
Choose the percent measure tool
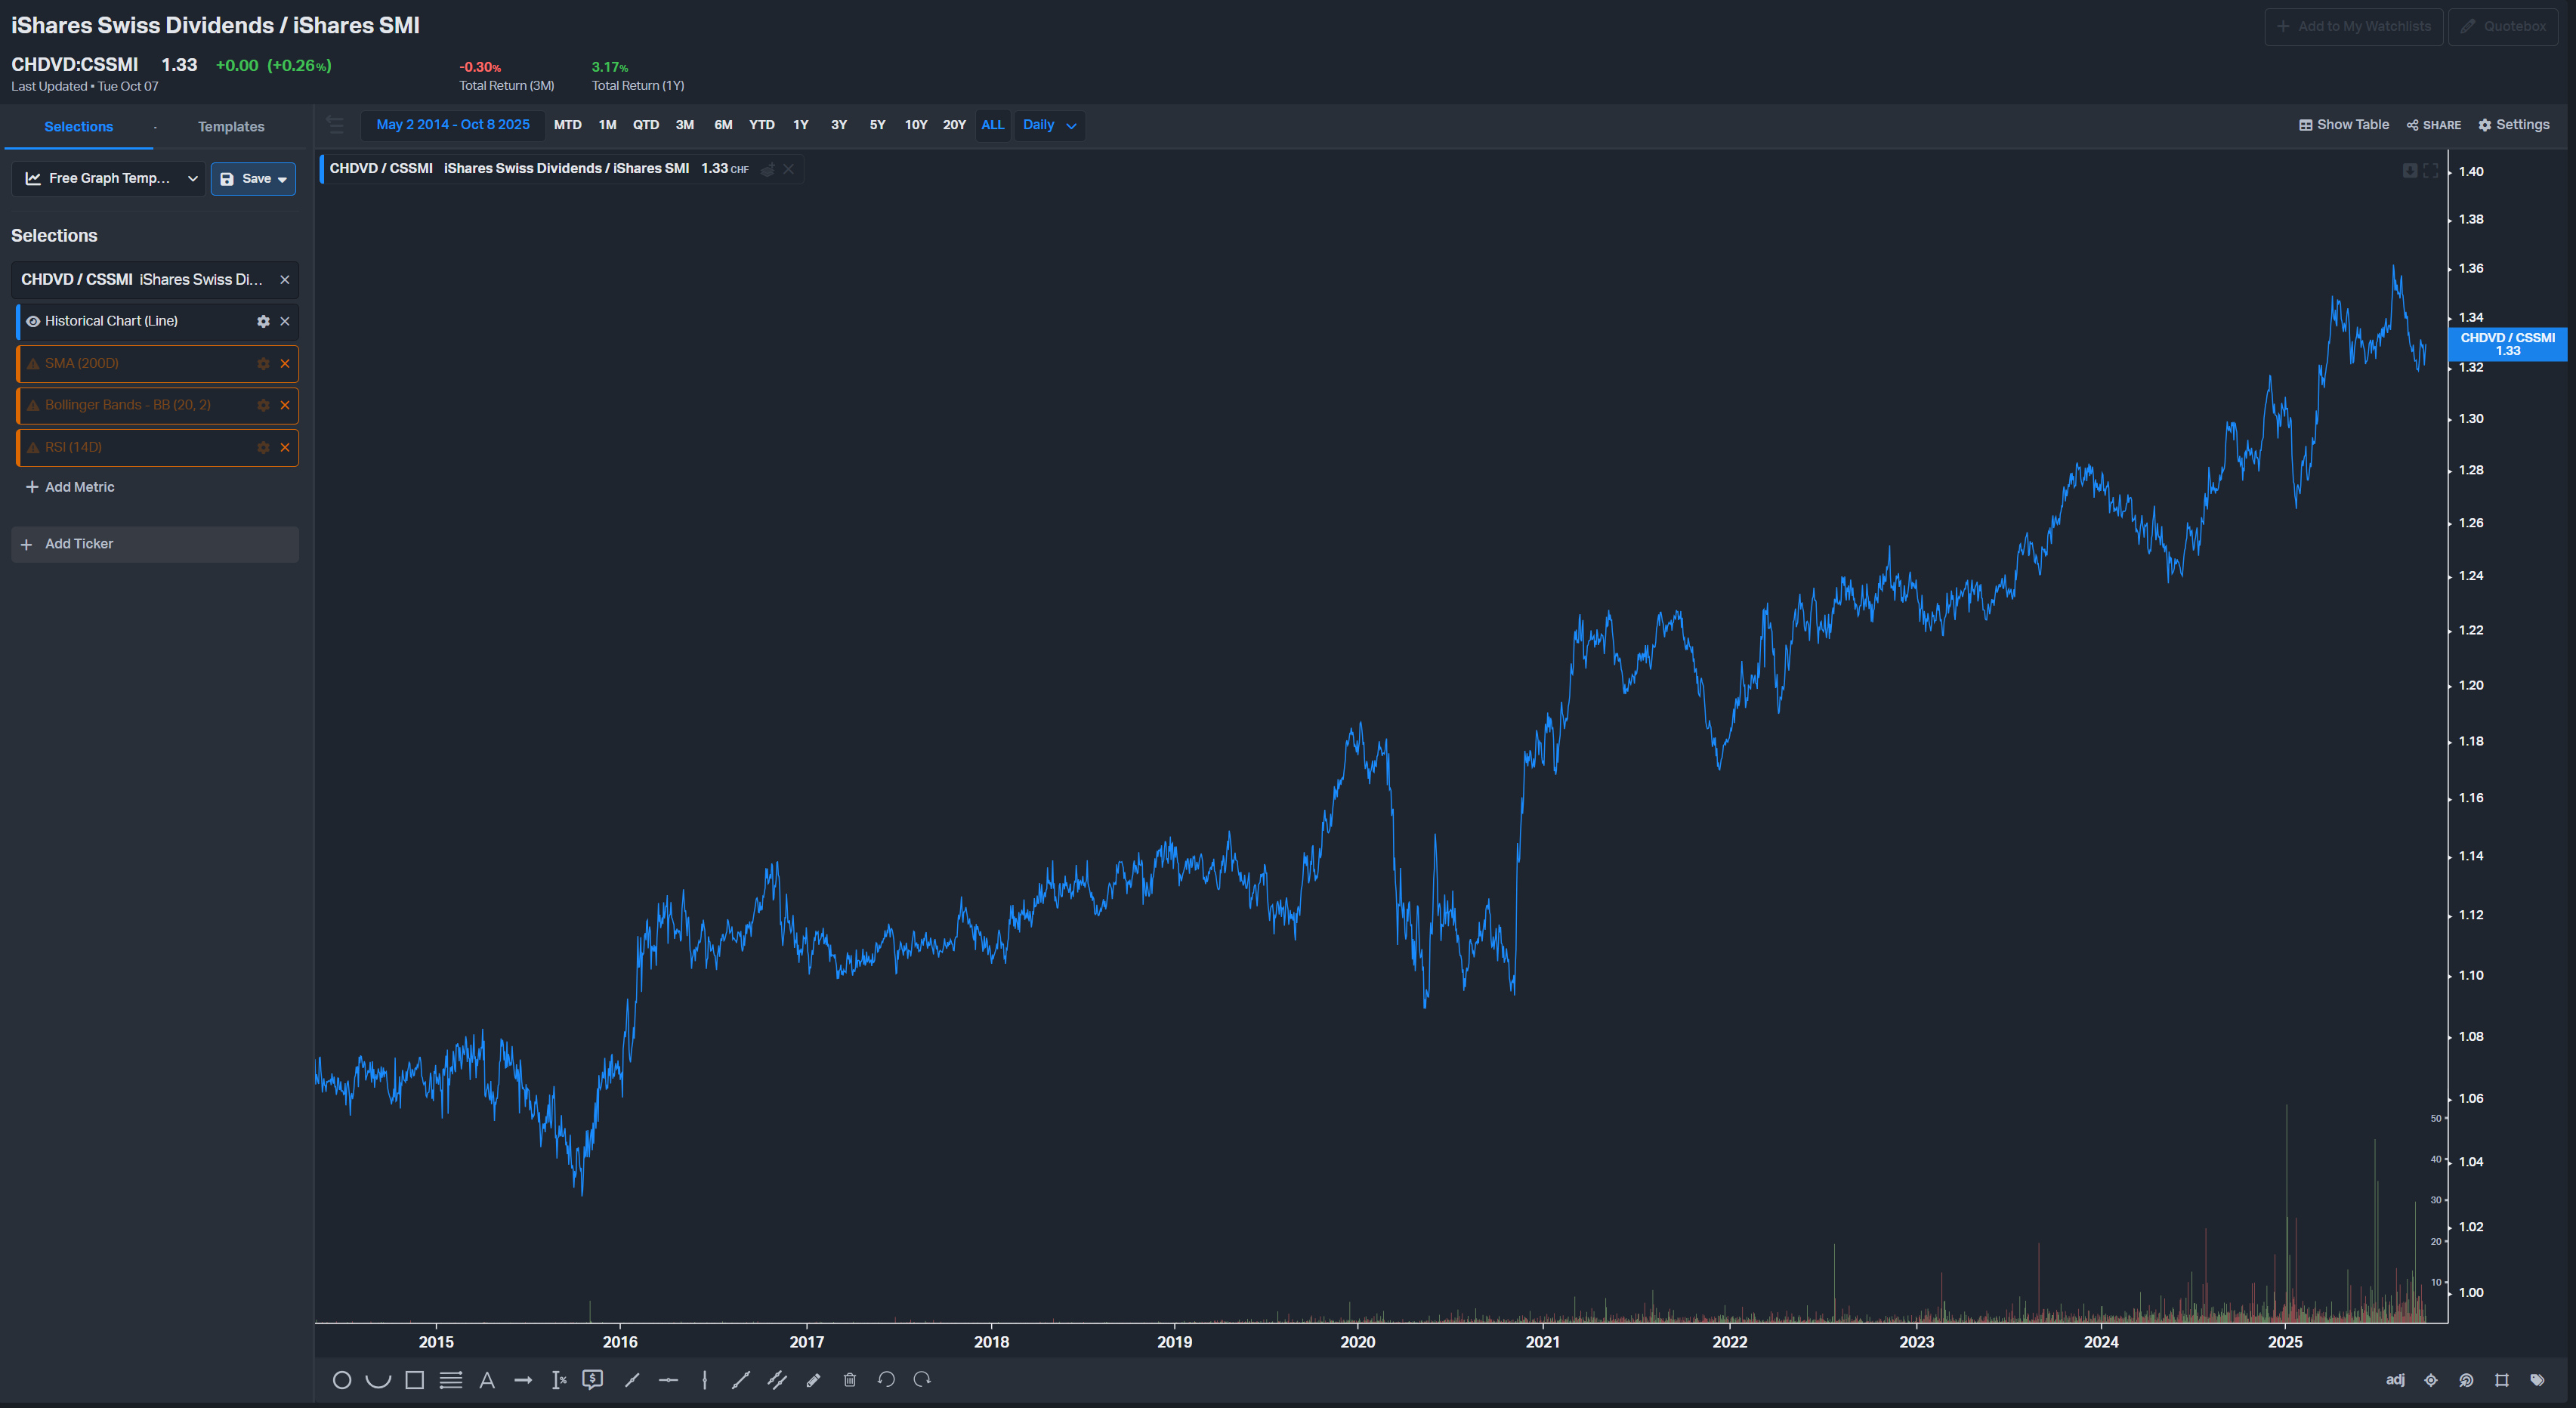[x=559, y=1380]
